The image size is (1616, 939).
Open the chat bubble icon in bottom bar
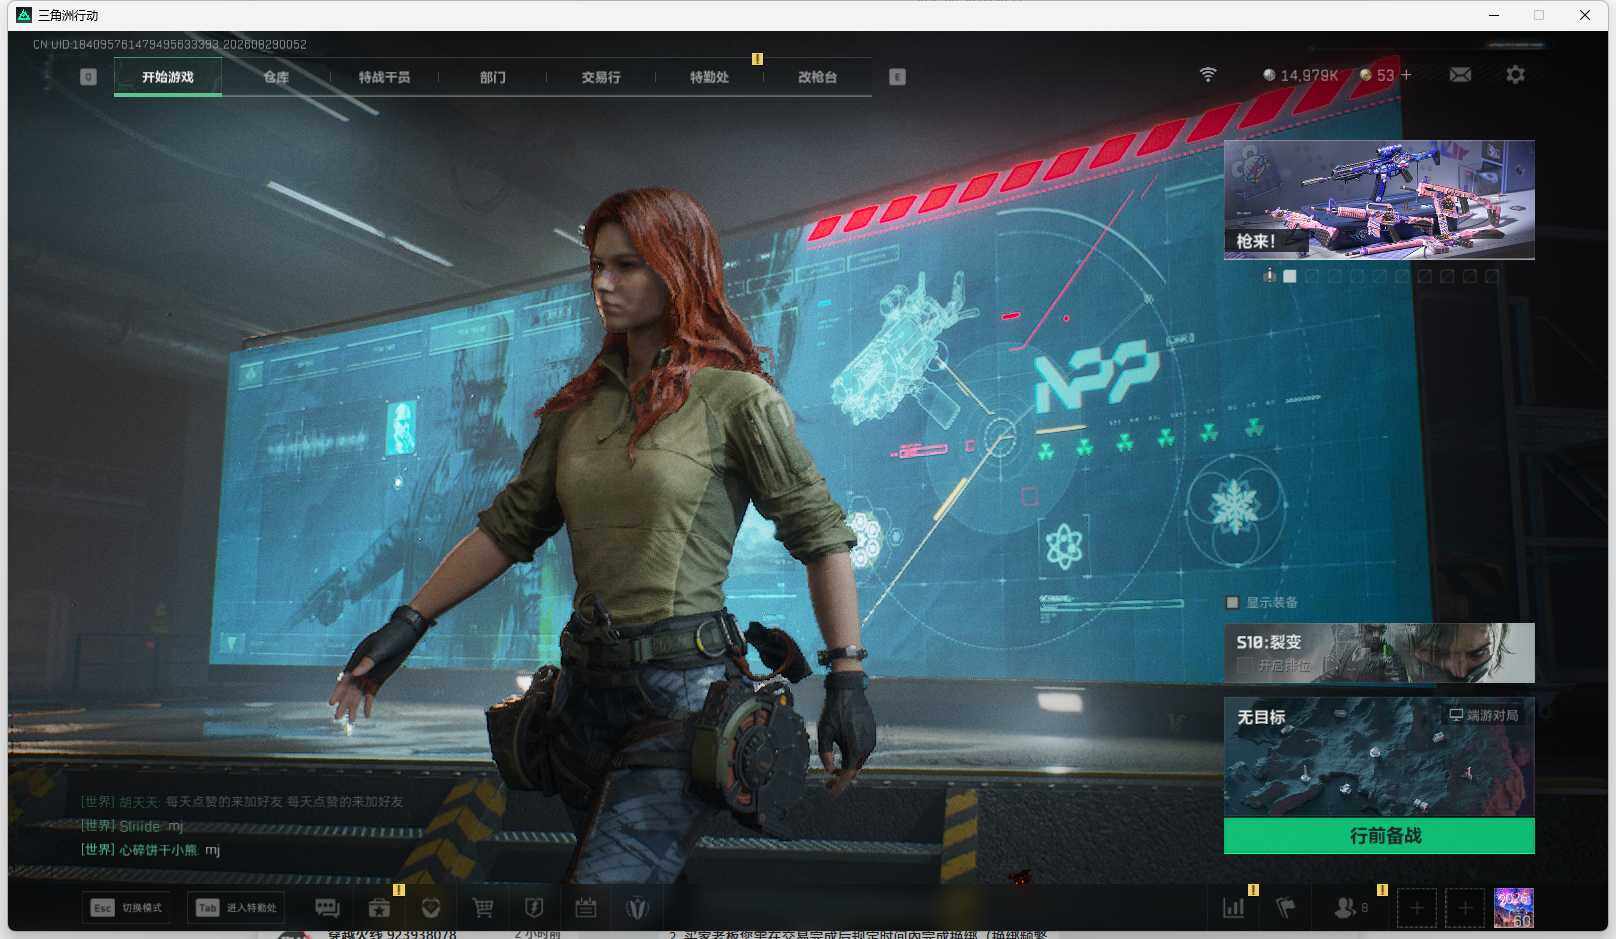(327, 908)
